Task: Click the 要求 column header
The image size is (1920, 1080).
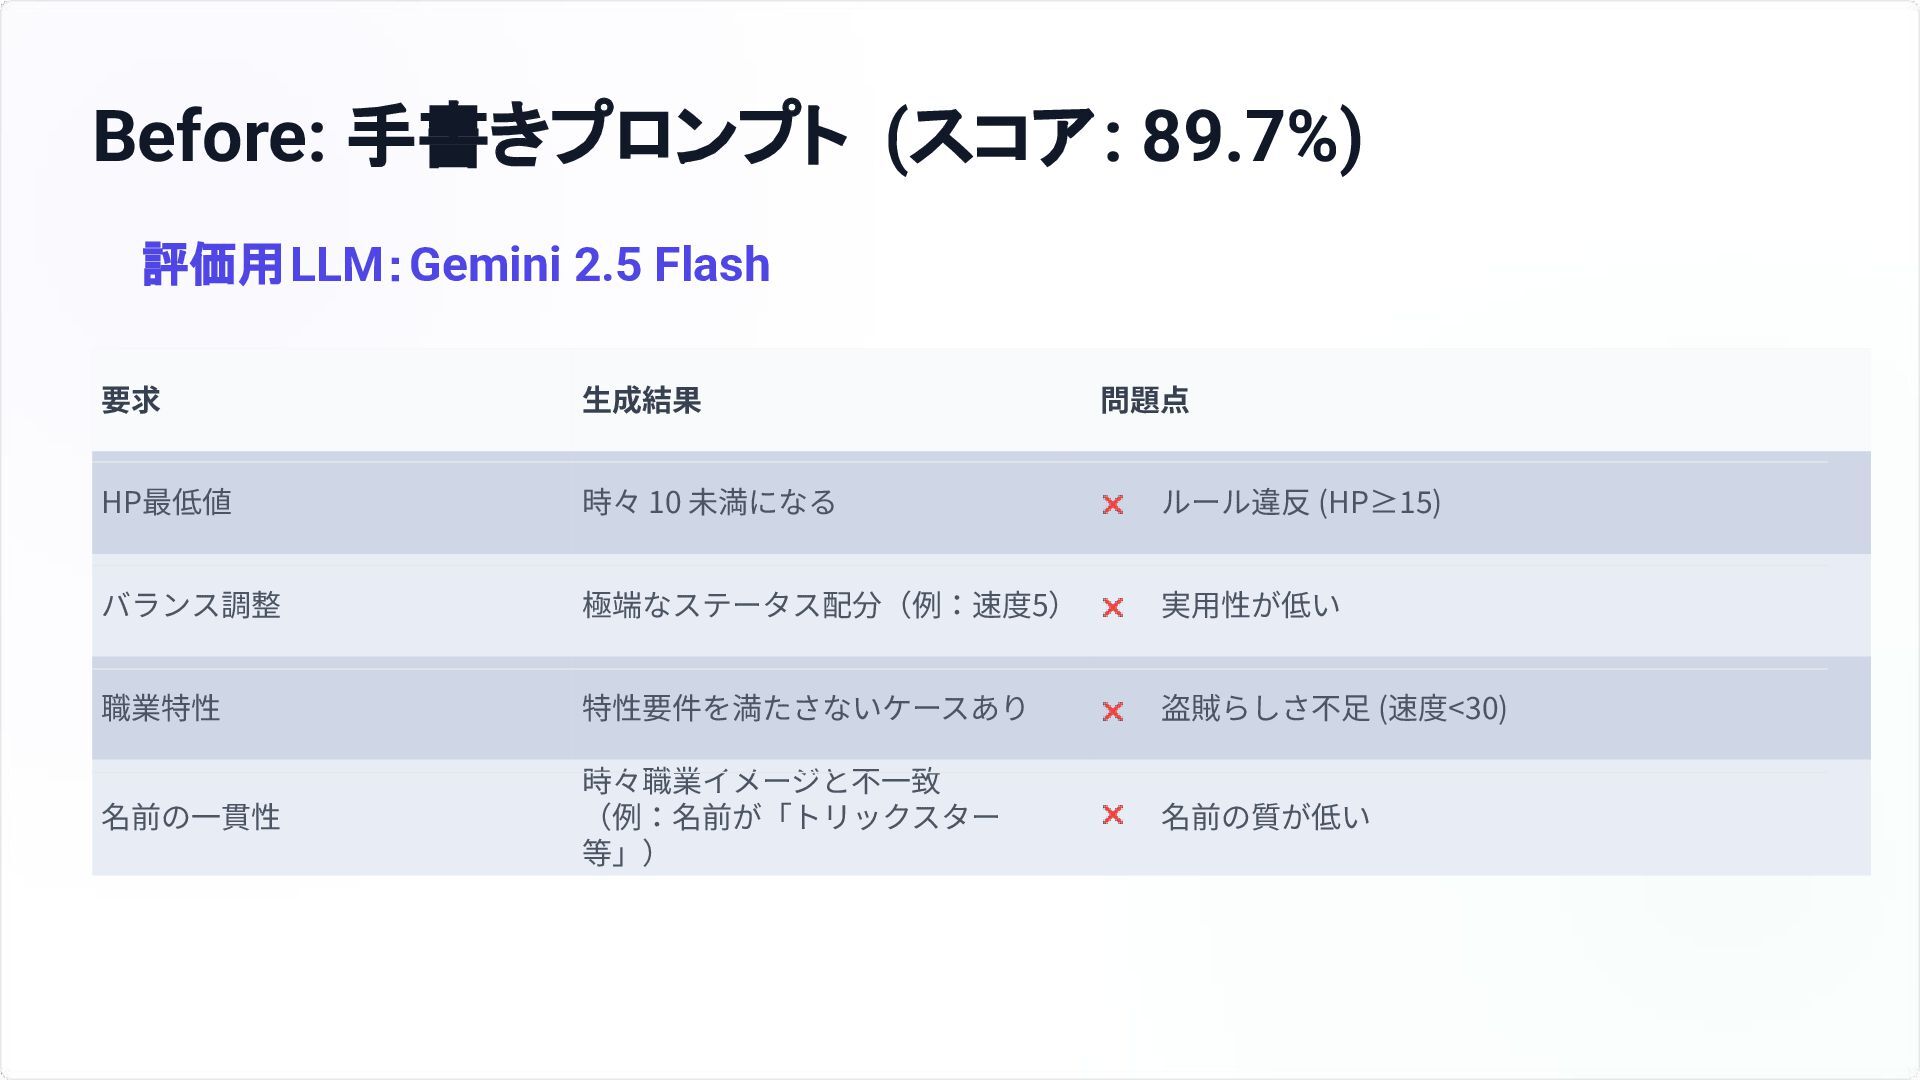Action: [x=131, y=401]
